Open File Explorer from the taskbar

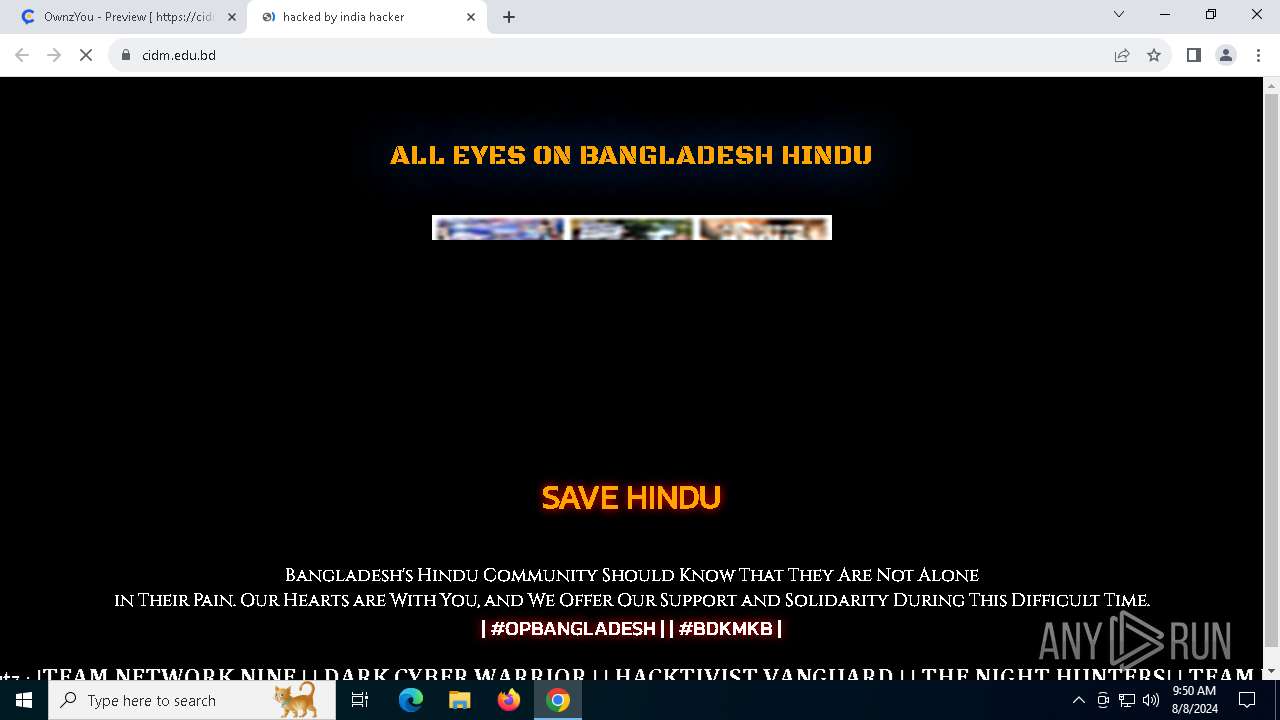[460, 700]
